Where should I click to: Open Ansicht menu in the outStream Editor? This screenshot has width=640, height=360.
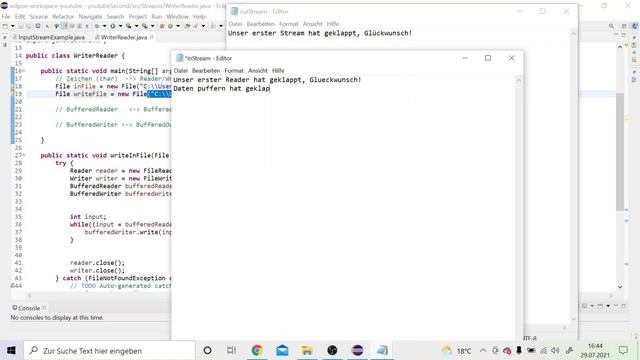click(x=312, y=24)
